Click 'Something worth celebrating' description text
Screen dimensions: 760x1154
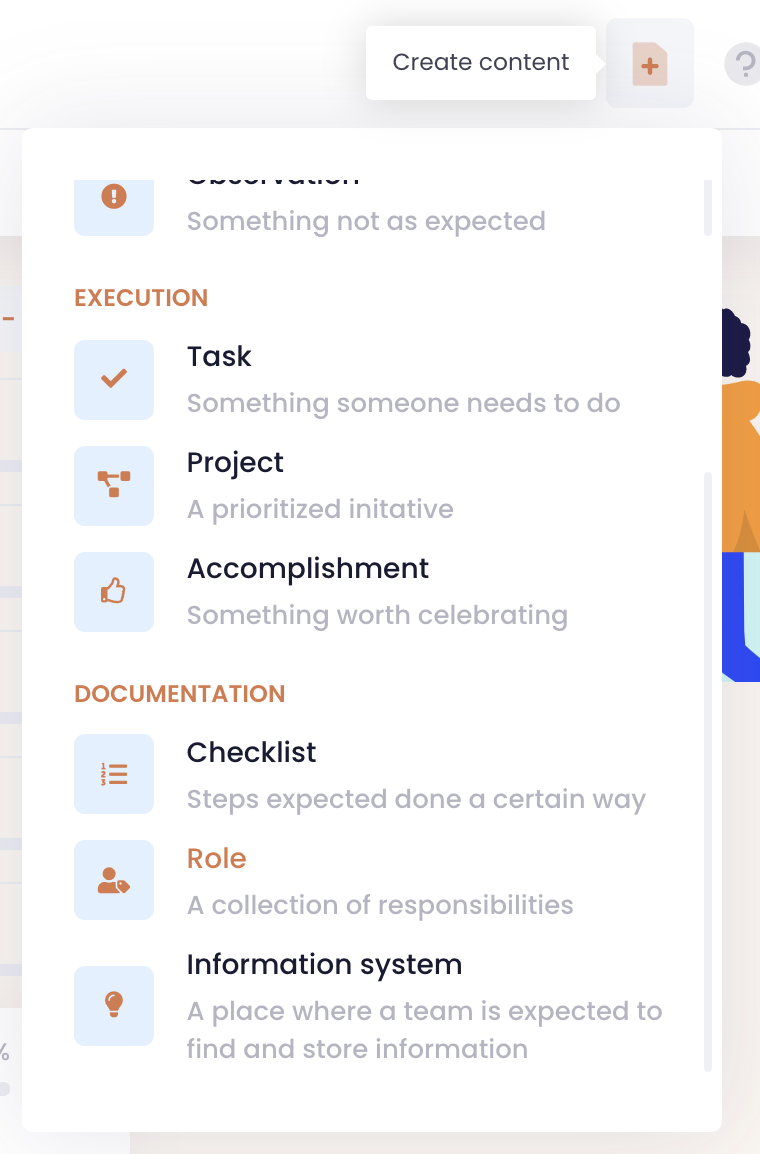click(377, 615)
